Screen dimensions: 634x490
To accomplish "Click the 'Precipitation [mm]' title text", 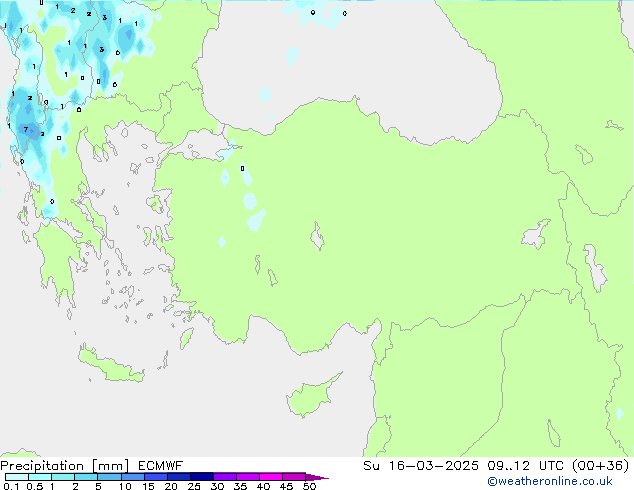I will 64,466.
